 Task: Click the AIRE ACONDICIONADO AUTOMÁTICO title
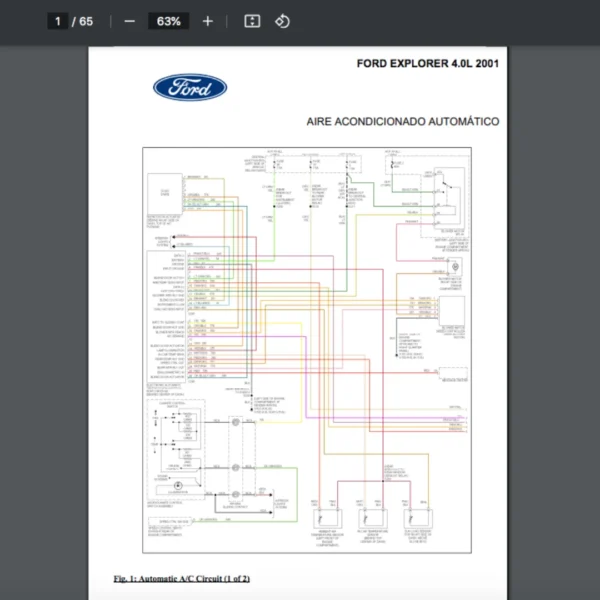pos(403,121)
